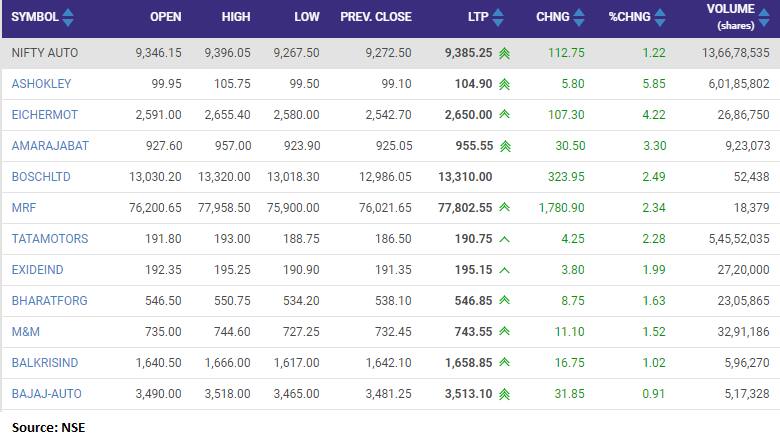Open the EICHERMOT stock link
The image size is (780, 438).
pyautogui.click(x=45, y=114)
